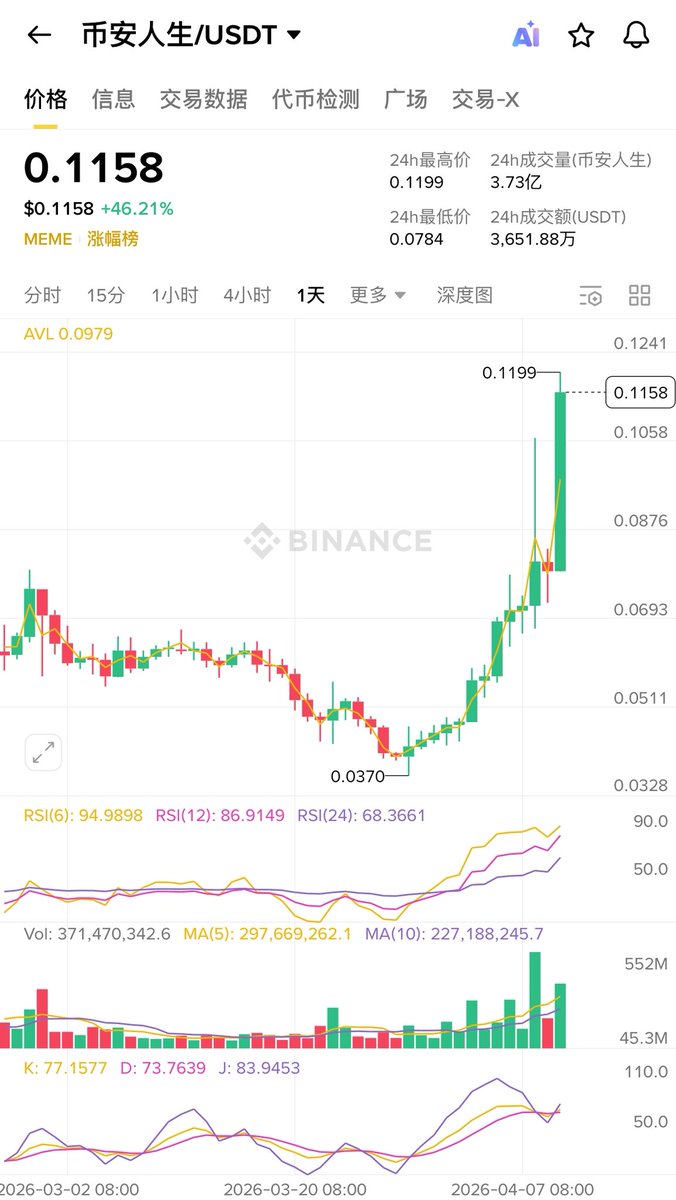Open chart indicator settings icon
The image size is (676, 1200).
point(591,295)
